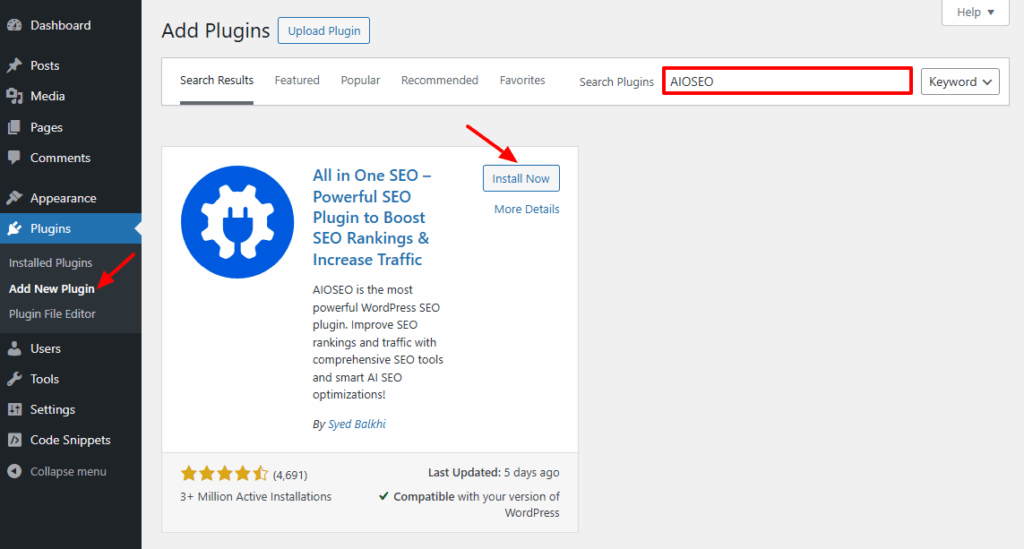Select Add New Plugin submenu item
Image resolution: width=1024 pixels, height=549 pixels.
click(x=52, y=289)
